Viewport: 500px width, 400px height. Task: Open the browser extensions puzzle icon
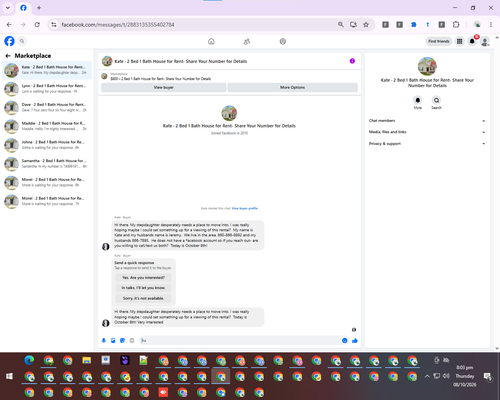[456, 25]
